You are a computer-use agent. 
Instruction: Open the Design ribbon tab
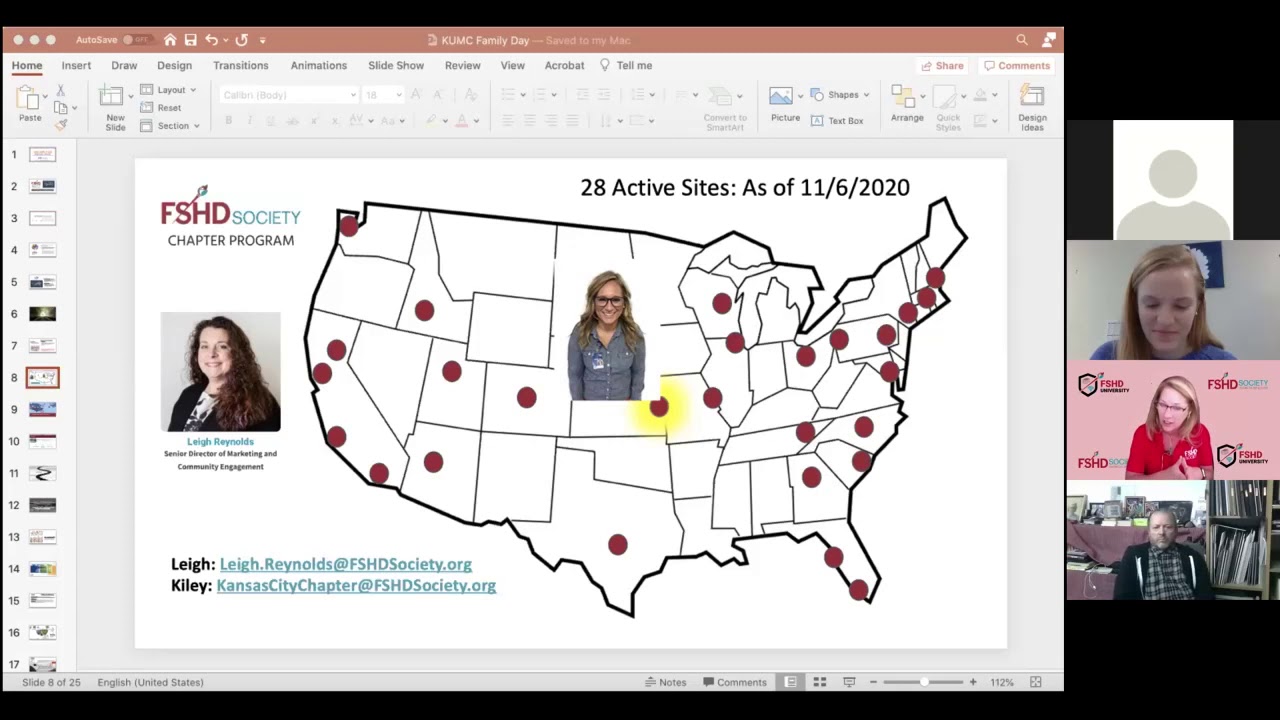pos(174,65)
